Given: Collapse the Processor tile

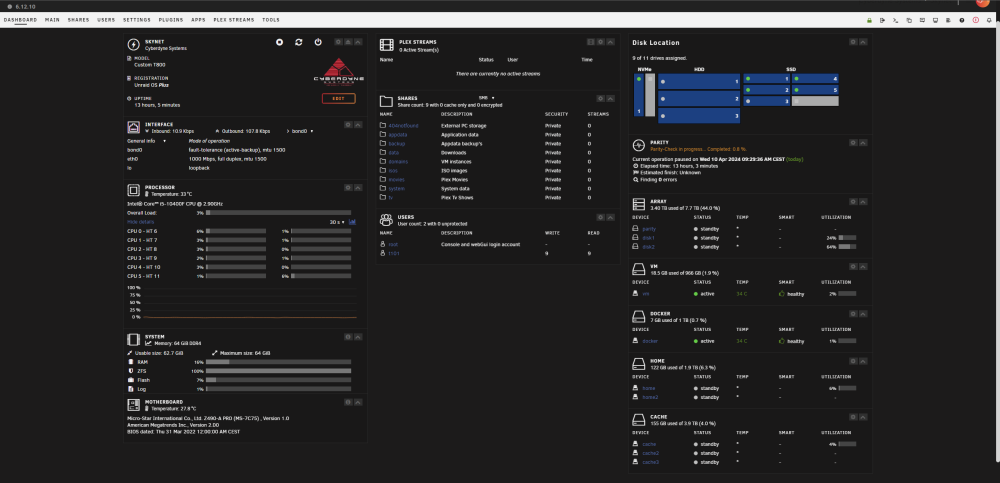Looking at the screenshot, I should [x=358, y=188].
